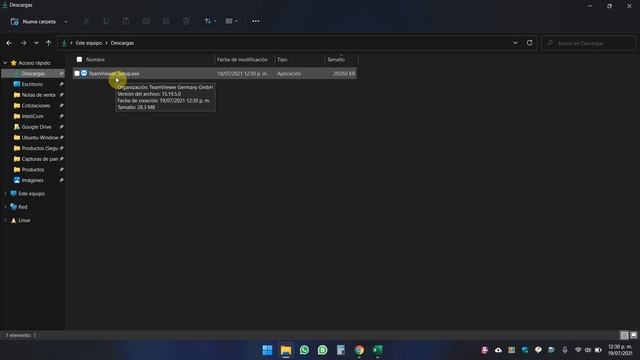The width and height of the screenshot is (640, 360).
Task: Click Descargas in the address breadcrumb
Action: pyautogui.click(x=122, y=43)
